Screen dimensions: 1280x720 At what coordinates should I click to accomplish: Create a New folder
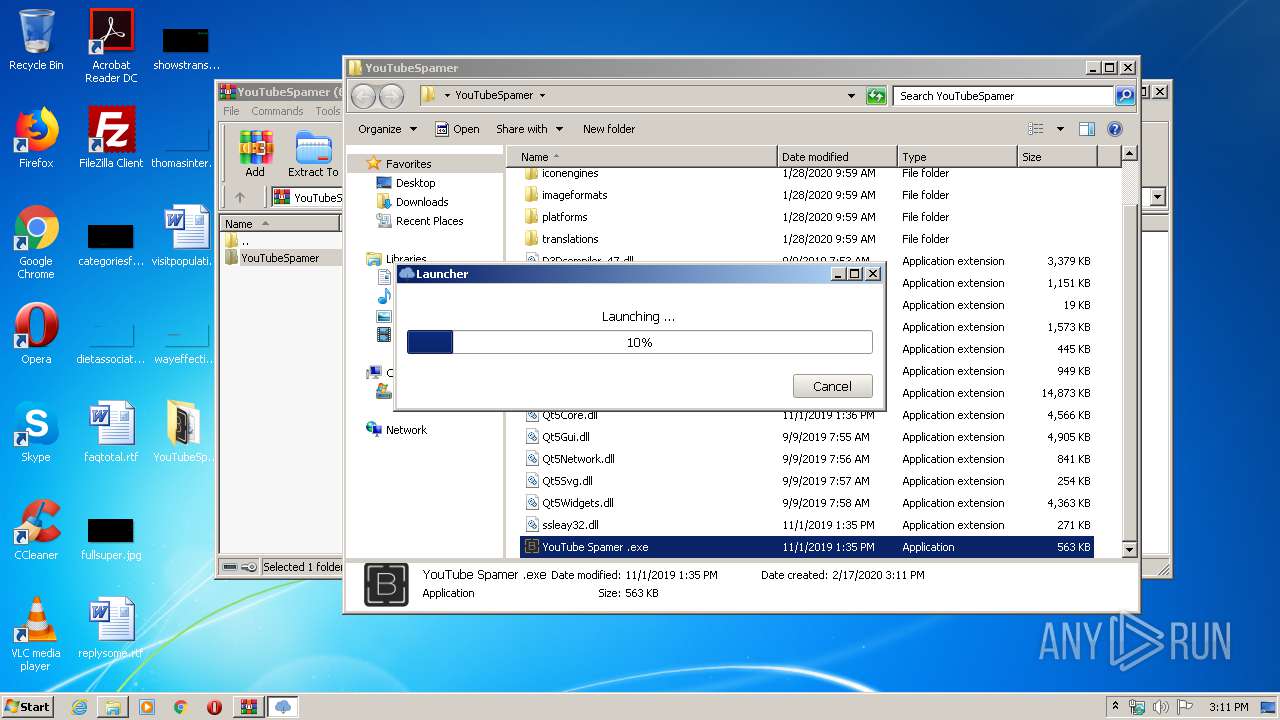click(609, 129)
